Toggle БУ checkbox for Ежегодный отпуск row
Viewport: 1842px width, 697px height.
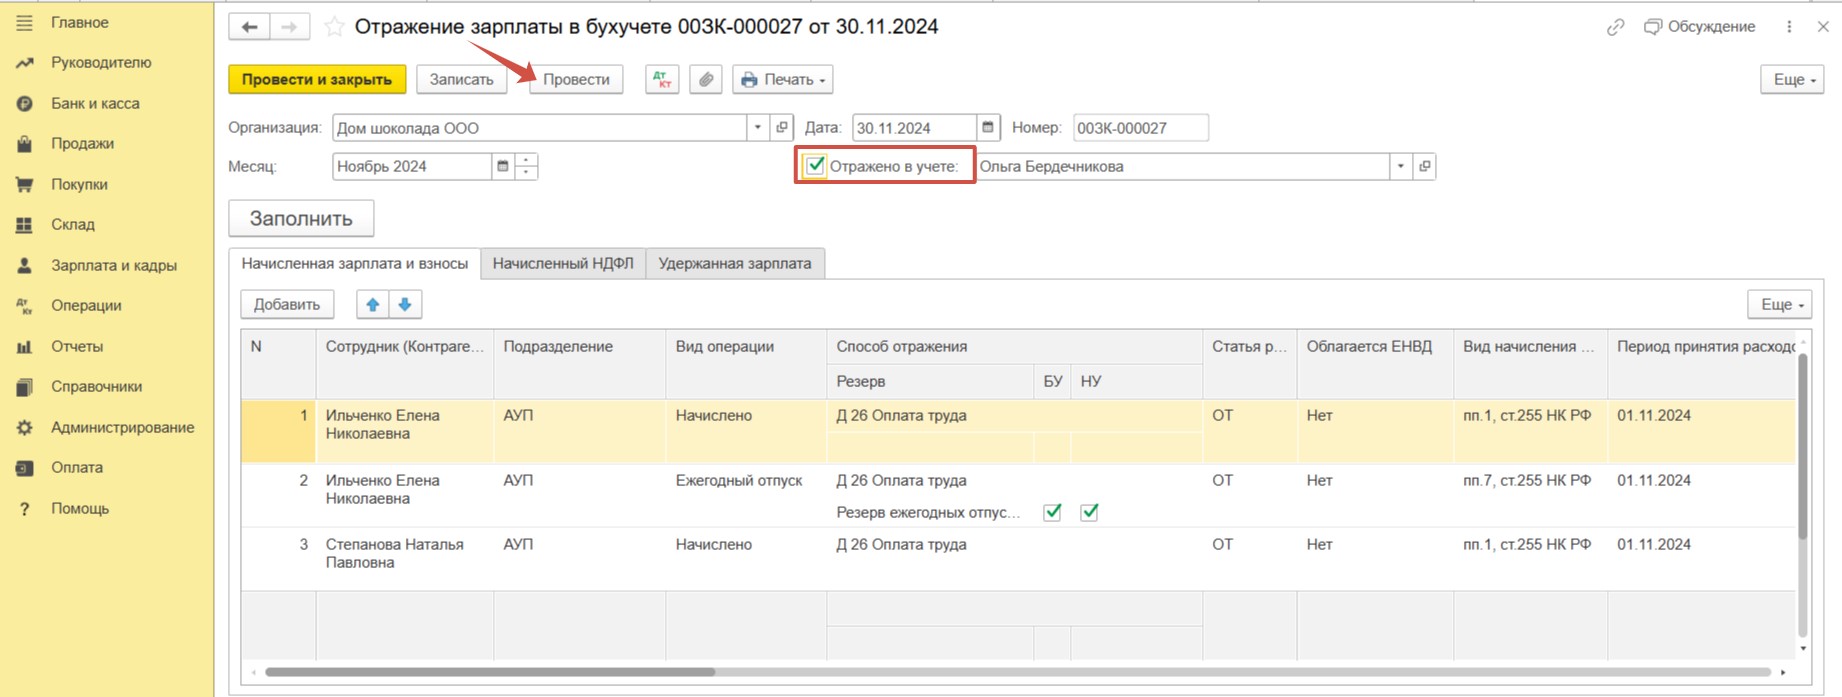1052,512
